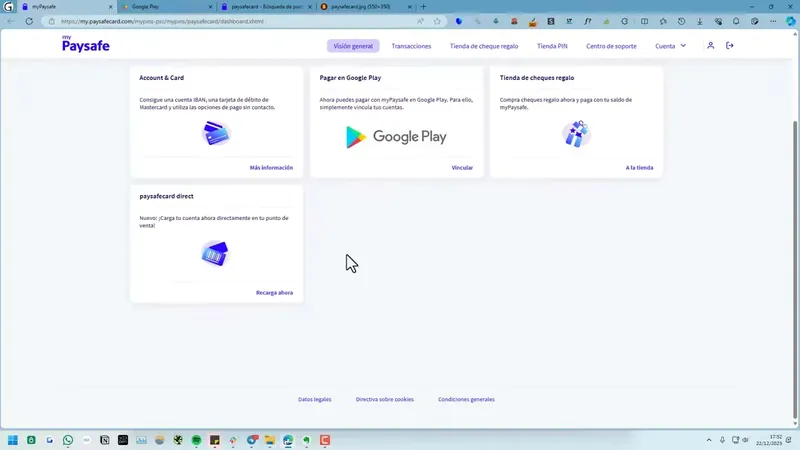Select the Visión general tab
The image size is (800, 450).
[353, 46]
